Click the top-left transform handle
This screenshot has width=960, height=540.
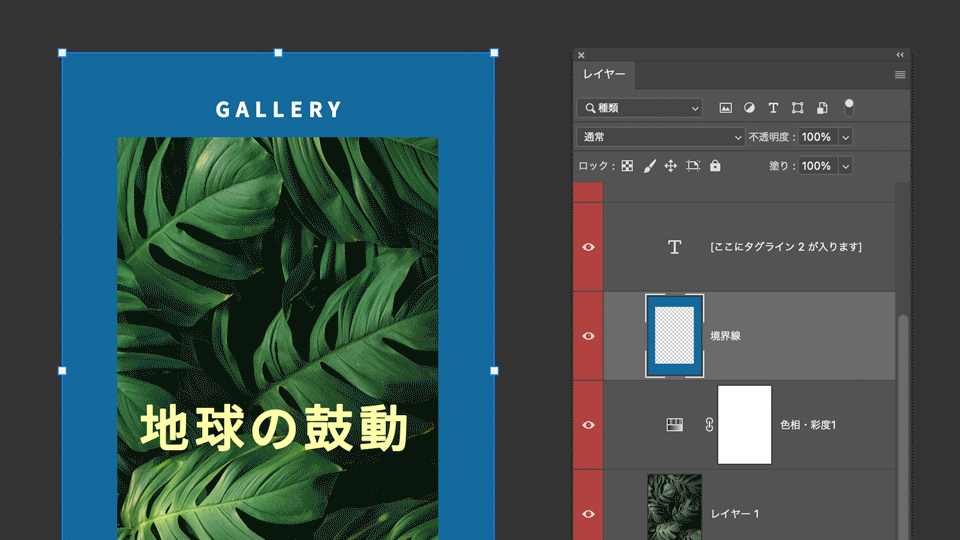point(62,53)
